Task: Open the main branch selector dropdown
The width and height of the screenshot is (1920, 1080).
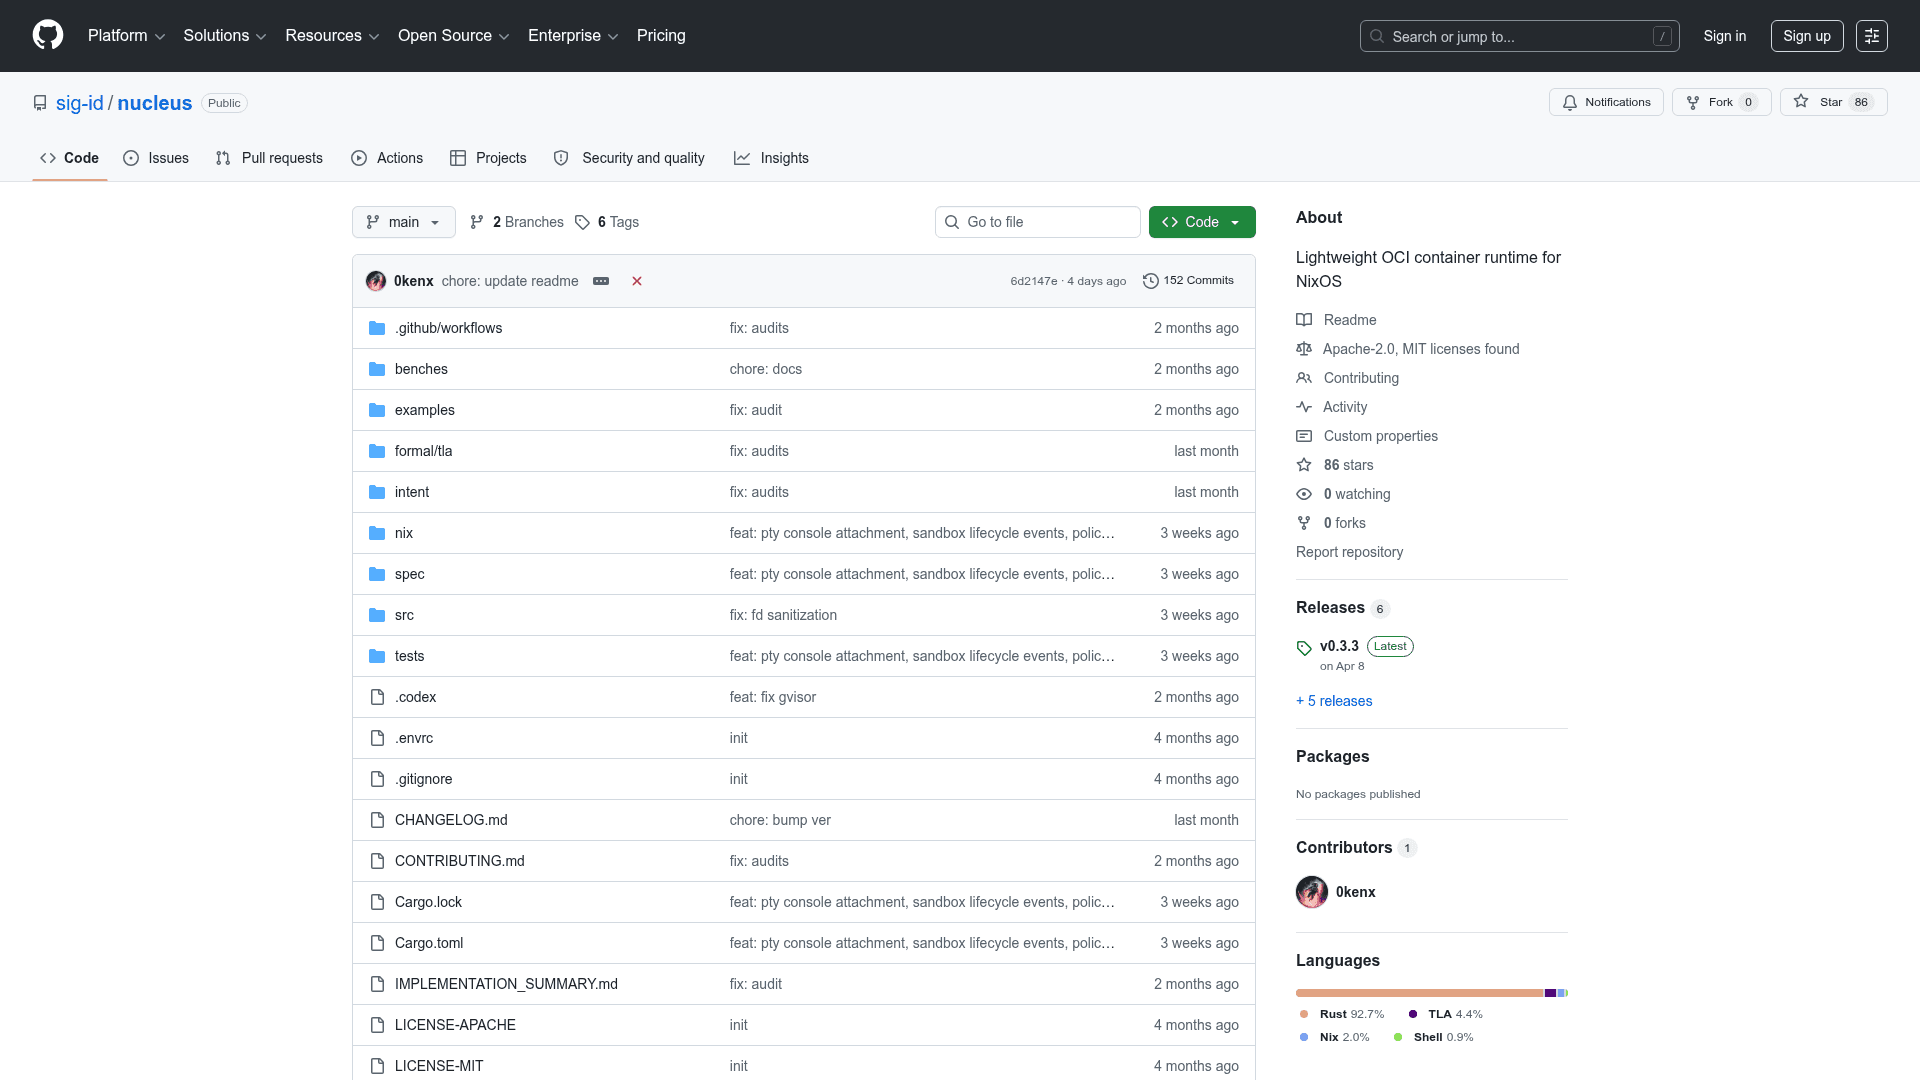Action: 404,222
